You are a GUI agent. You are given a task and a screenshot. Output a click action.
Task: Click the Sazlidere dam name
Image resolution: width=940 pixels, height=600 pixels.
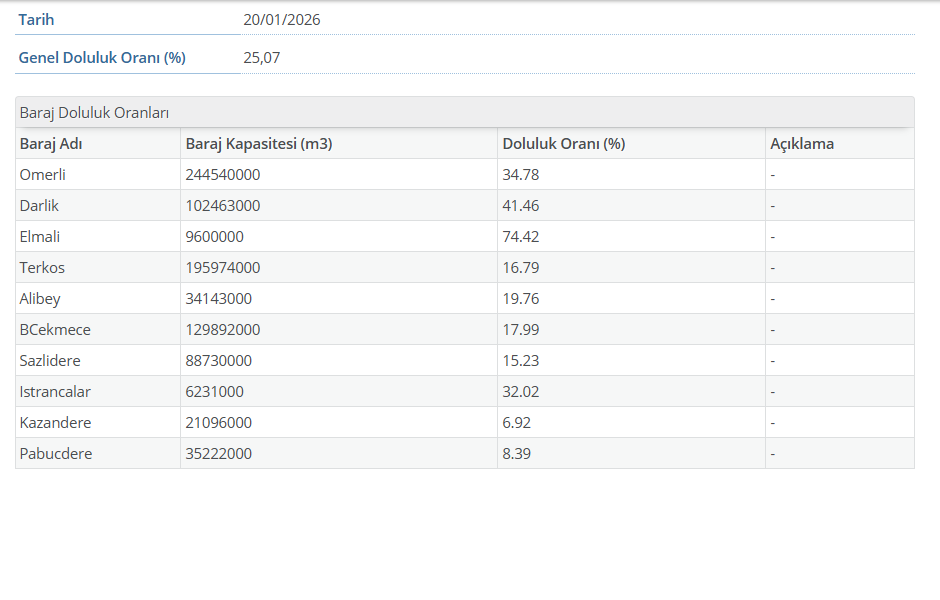50,361
